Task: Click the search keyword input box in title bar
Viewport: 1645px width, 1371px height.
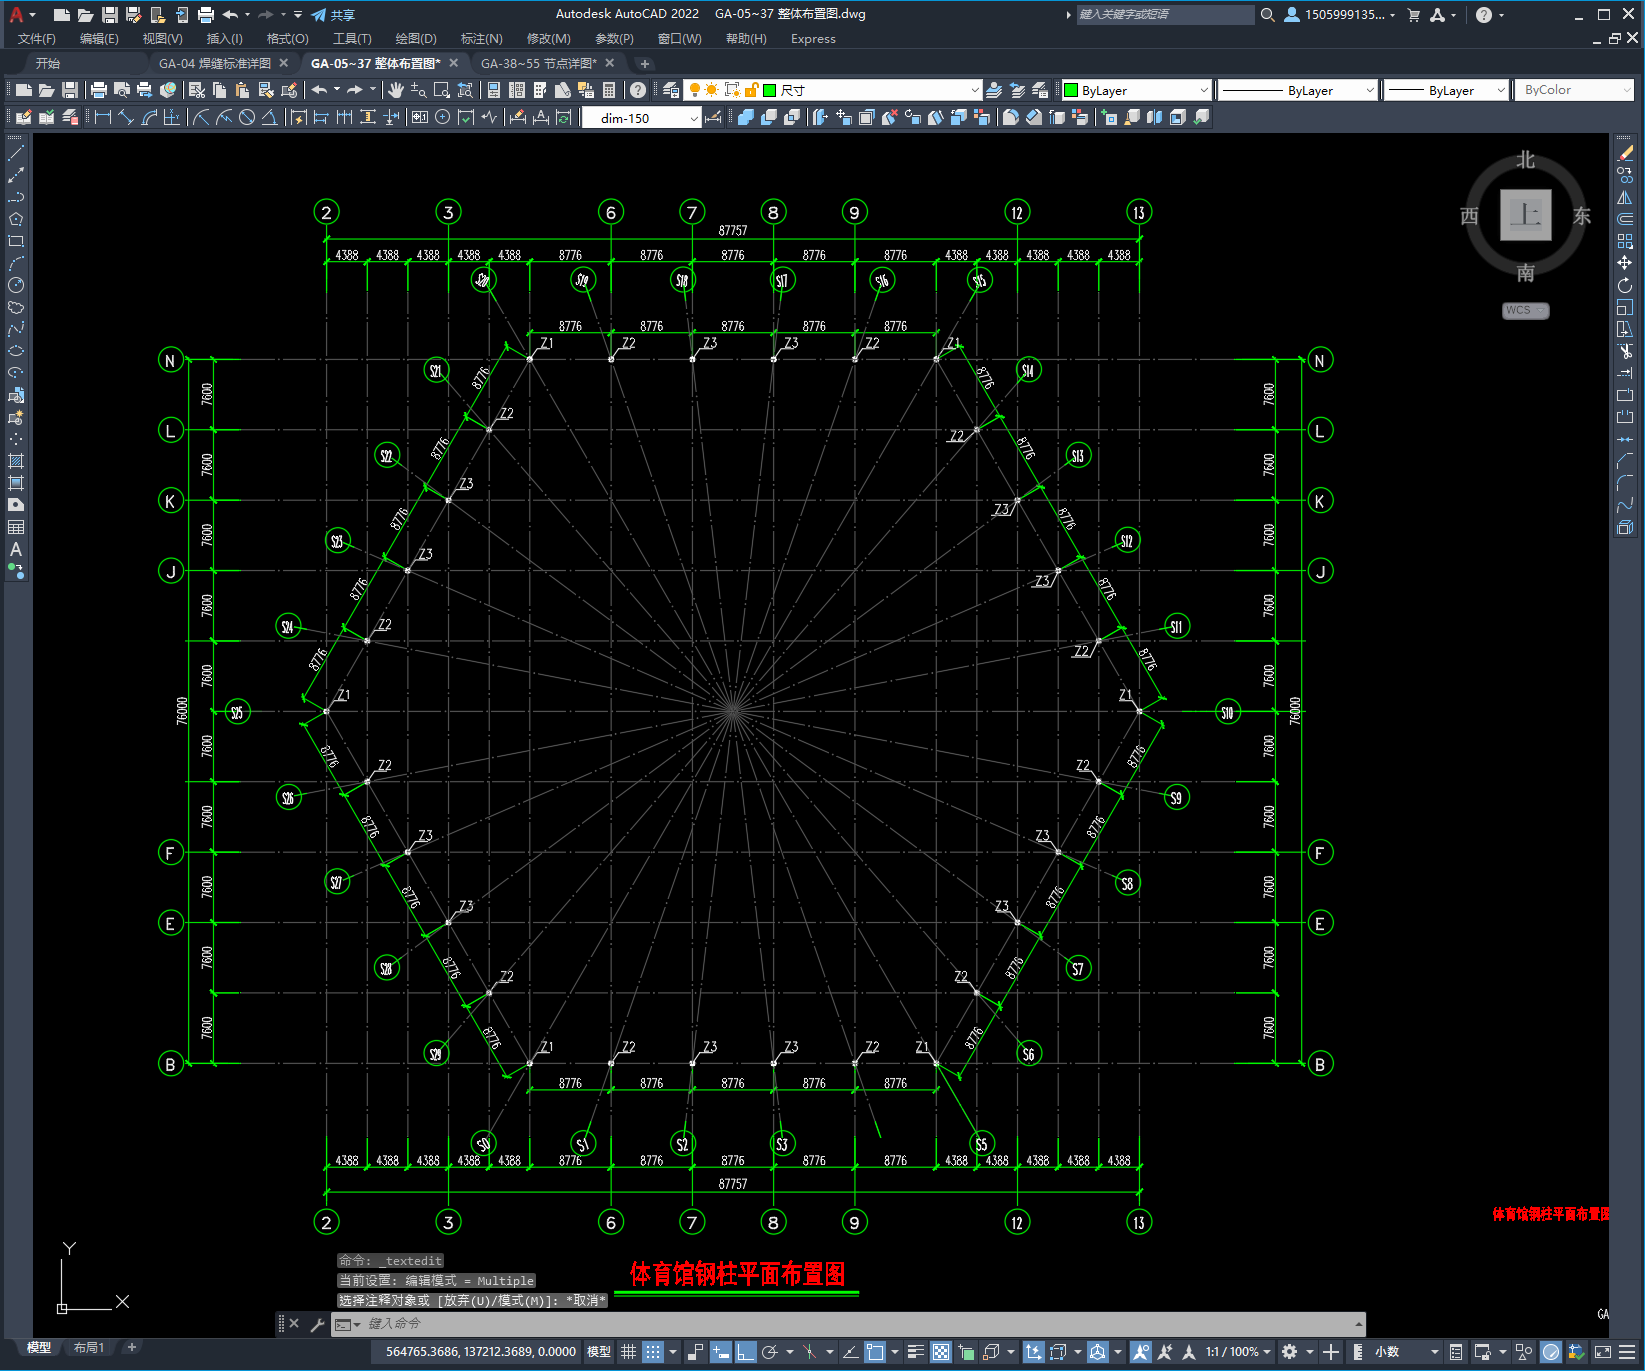Action: pos(1165,15)
